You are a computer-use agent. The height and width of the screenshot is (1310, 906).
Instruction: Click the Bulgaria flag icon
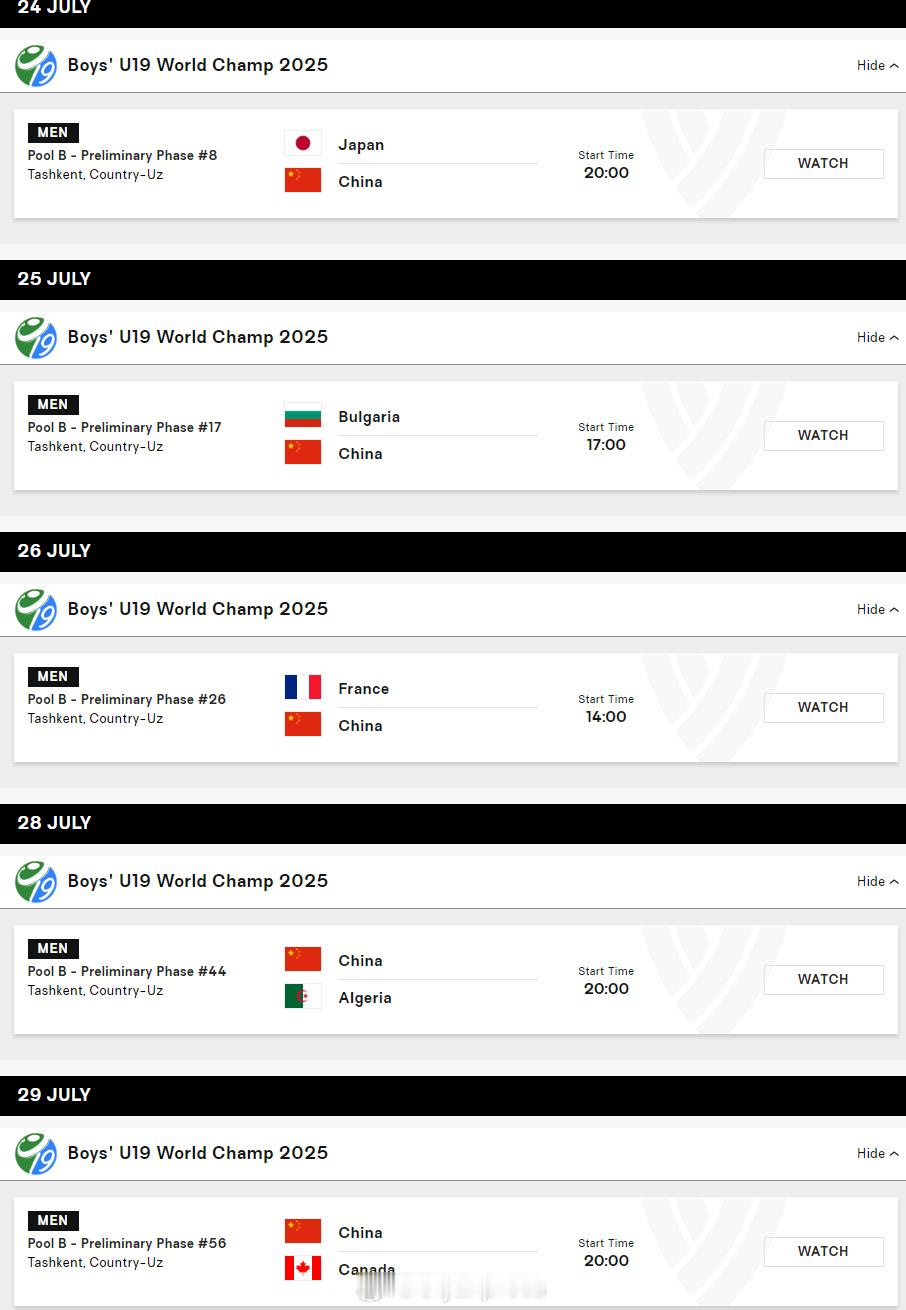coord(303,415)
